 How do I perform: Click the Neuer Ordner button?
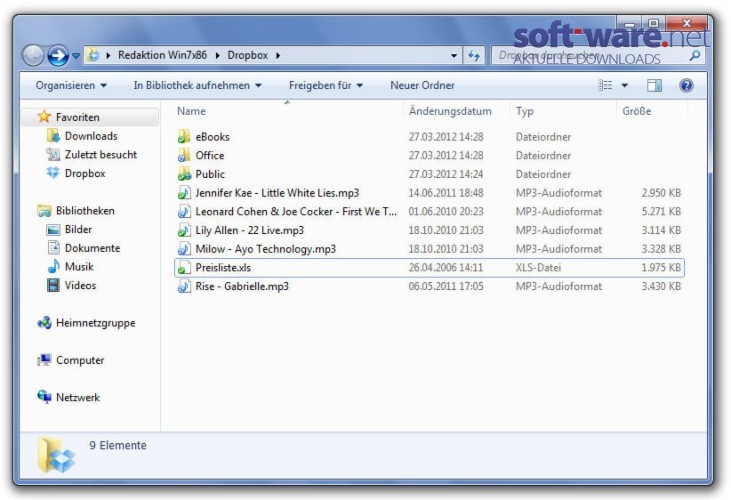[x=422, y=85]
